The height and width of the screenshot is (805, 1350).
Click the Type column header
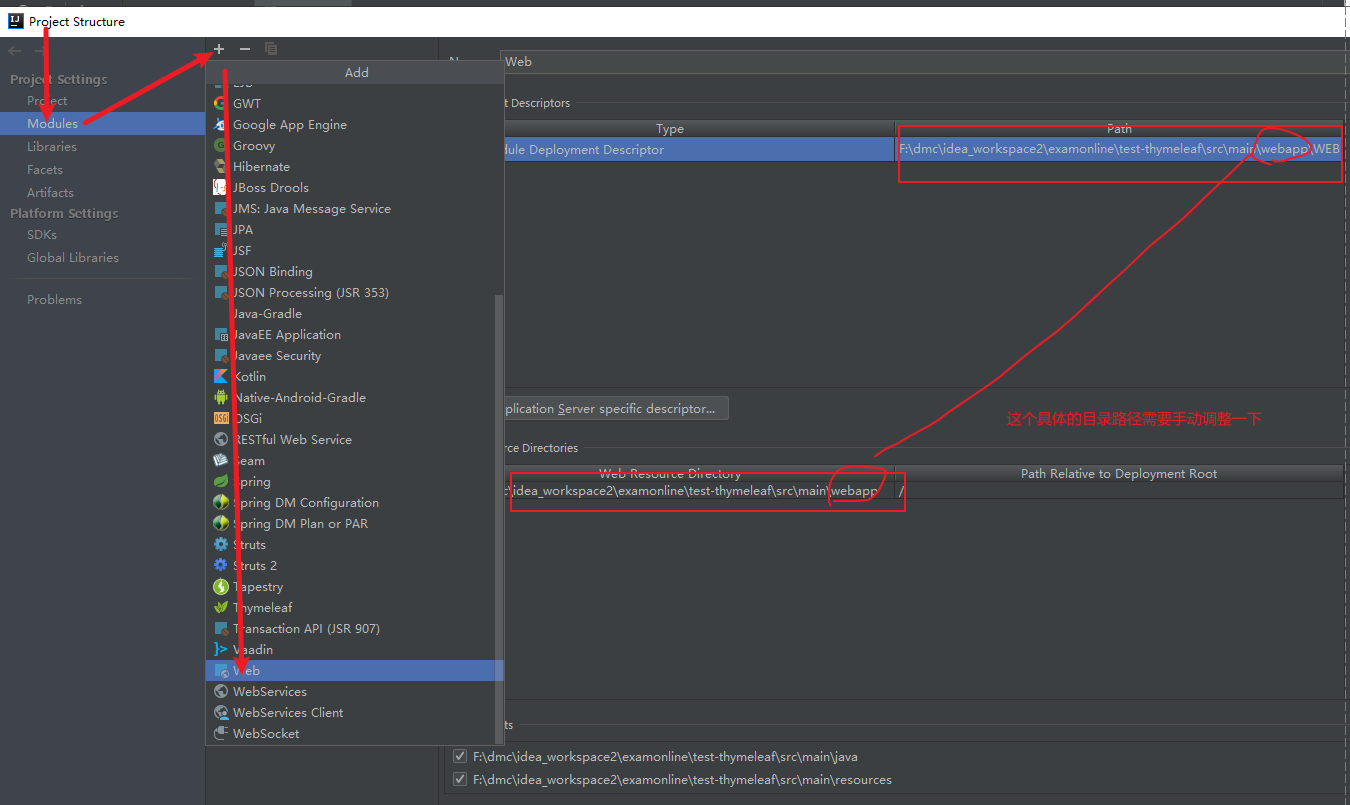point(670,128)
